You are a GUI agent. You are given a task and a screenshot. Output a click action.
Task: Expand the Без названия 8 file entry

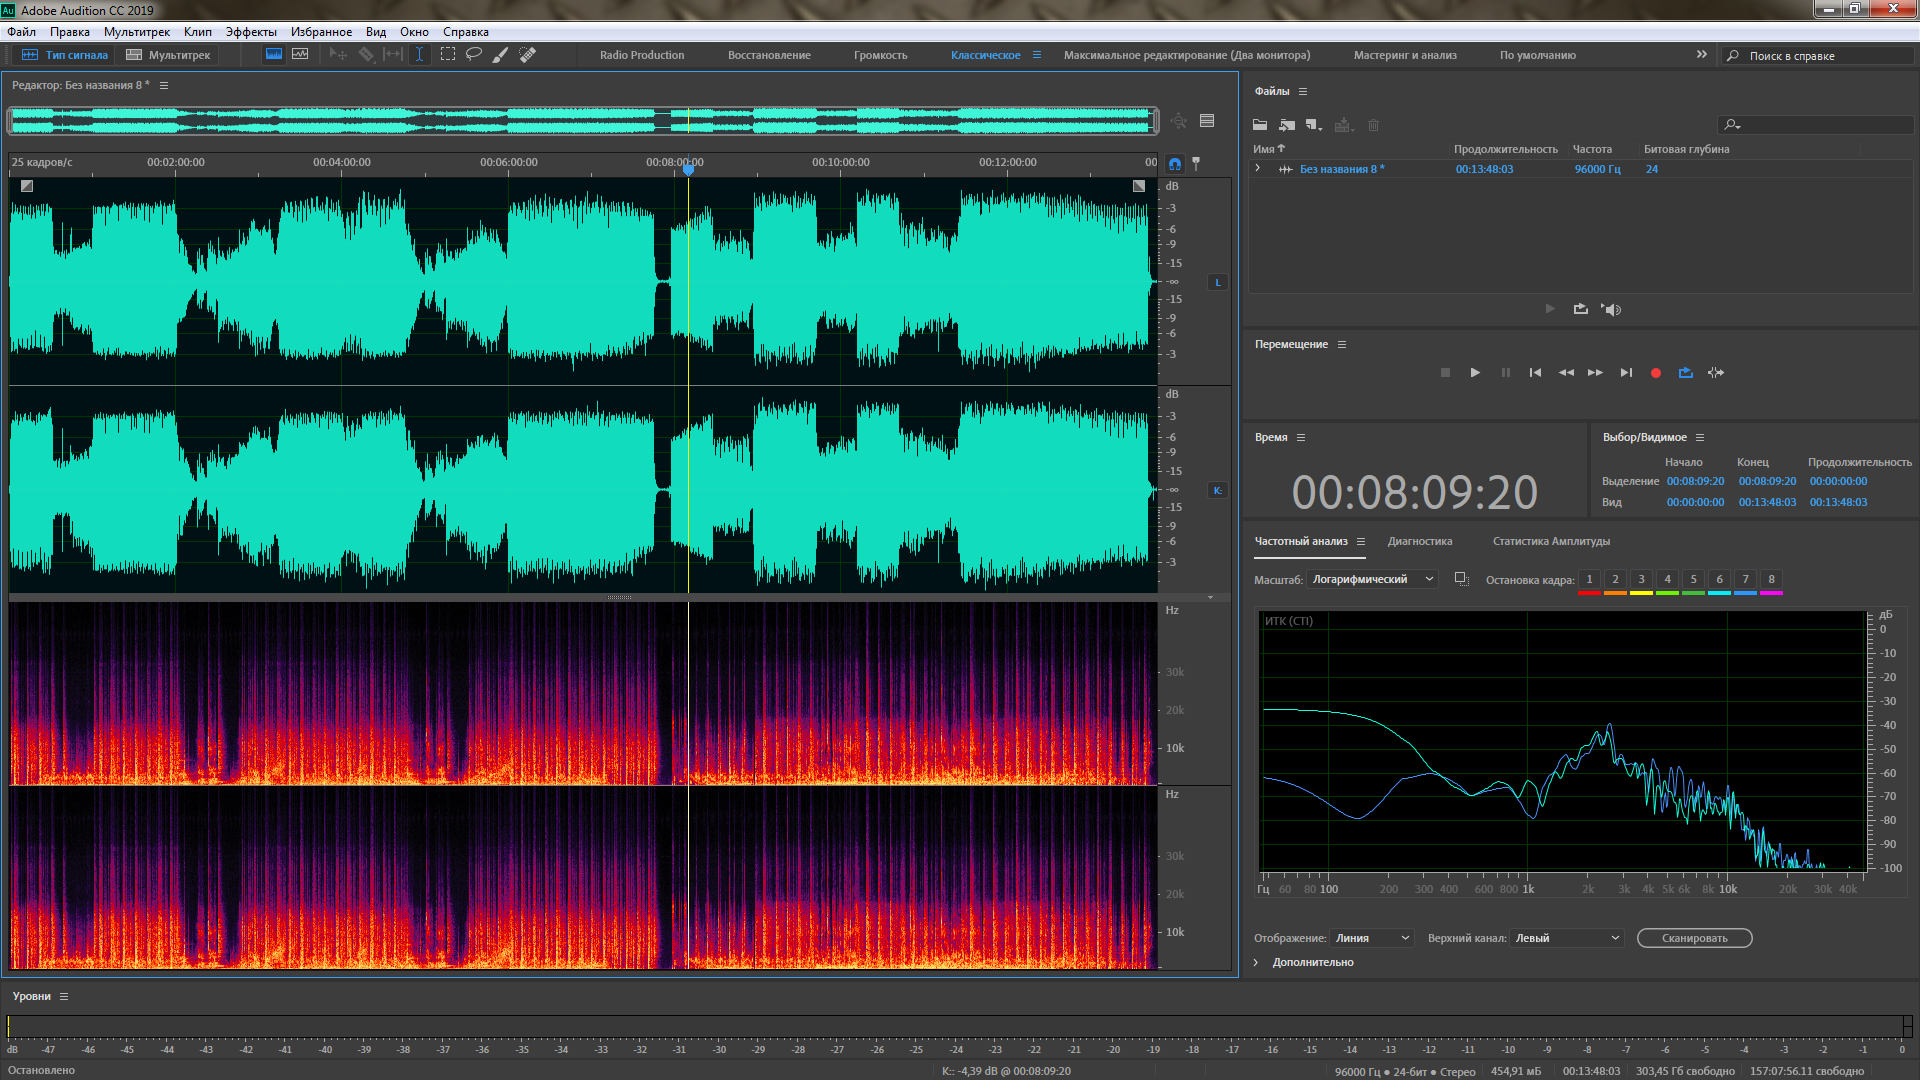[x=1258, y=168]
